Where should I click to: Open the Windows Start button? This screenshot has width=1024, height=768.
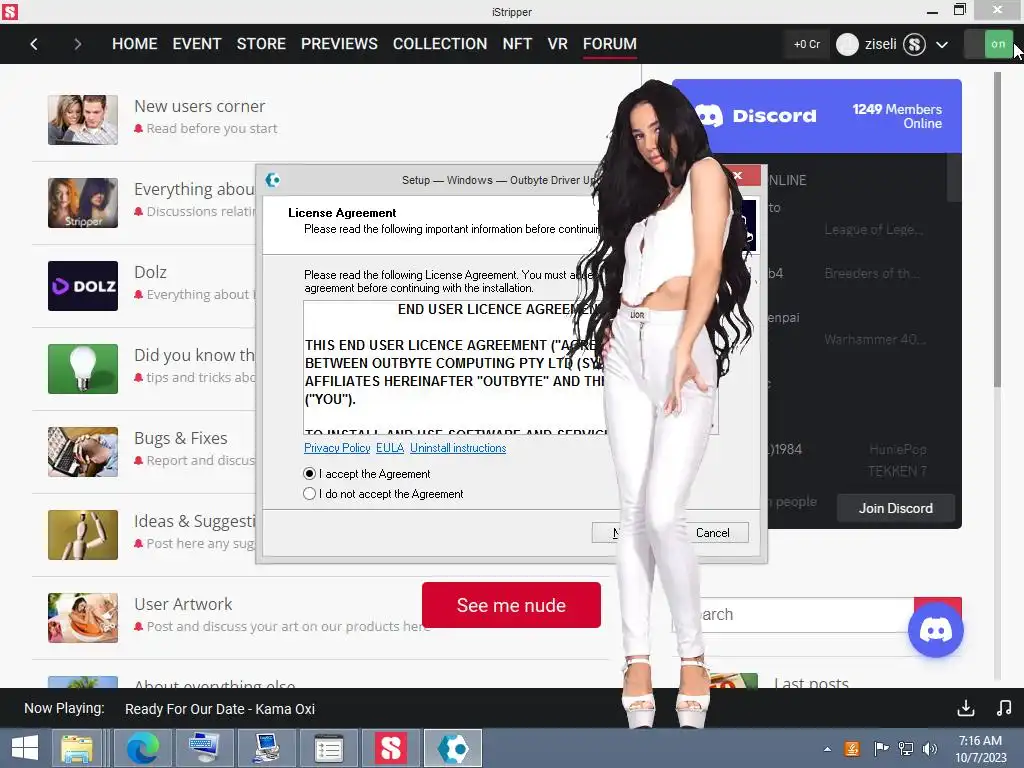coord(25,748)
